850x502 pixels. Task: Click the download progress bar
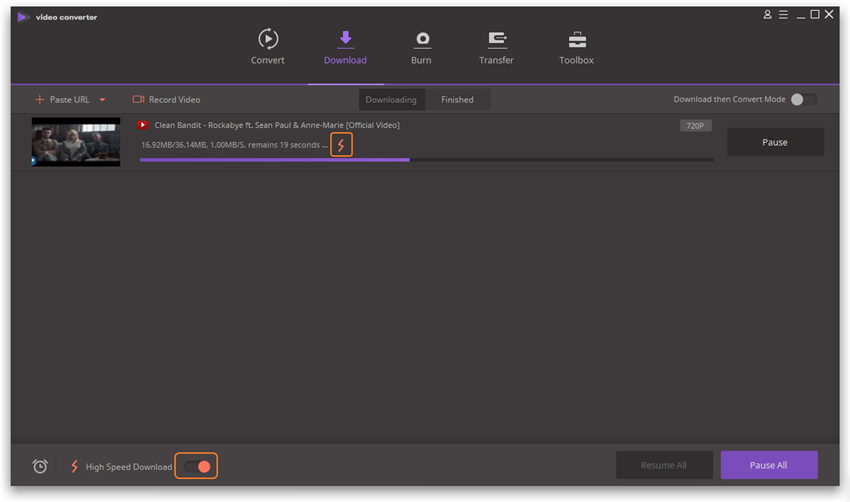coord(426,160)
